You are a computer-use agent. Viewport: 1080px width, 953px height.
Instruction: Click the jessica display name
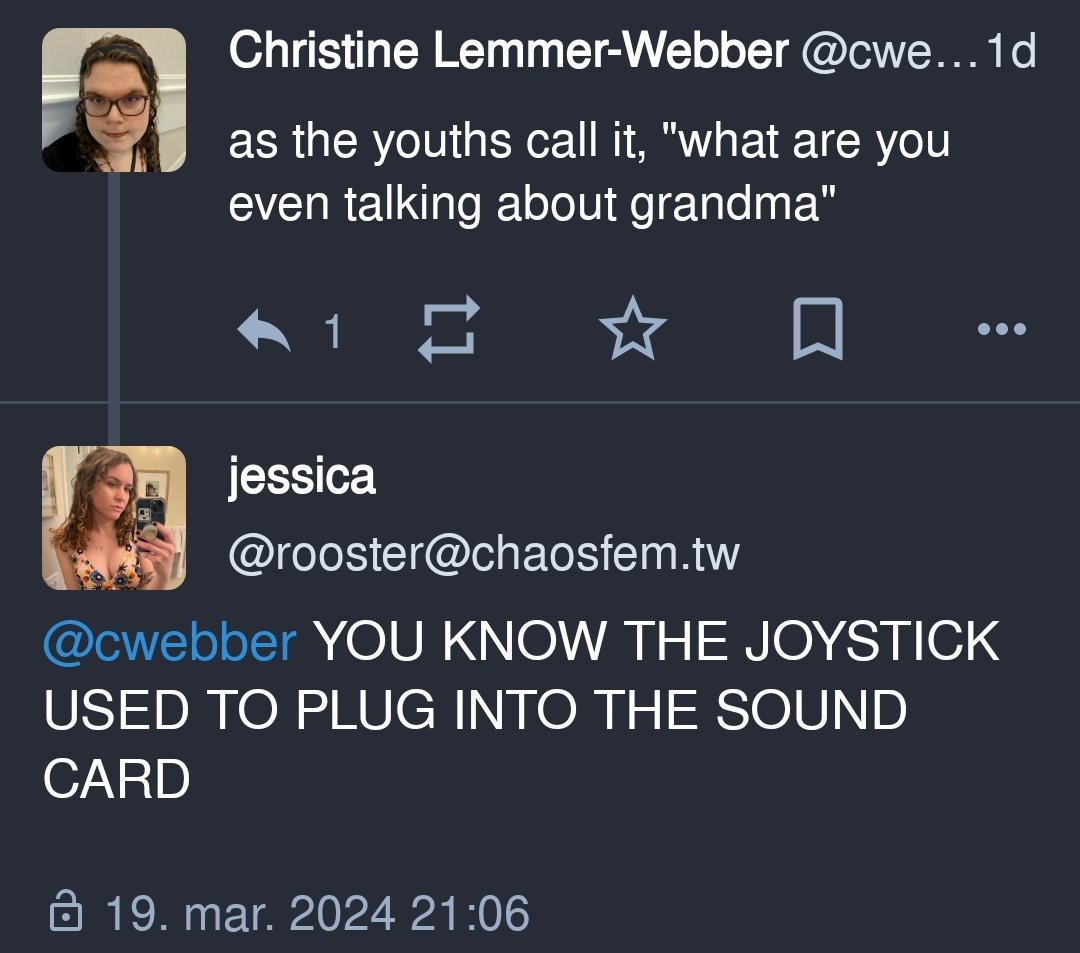click(x=302, y=477)
